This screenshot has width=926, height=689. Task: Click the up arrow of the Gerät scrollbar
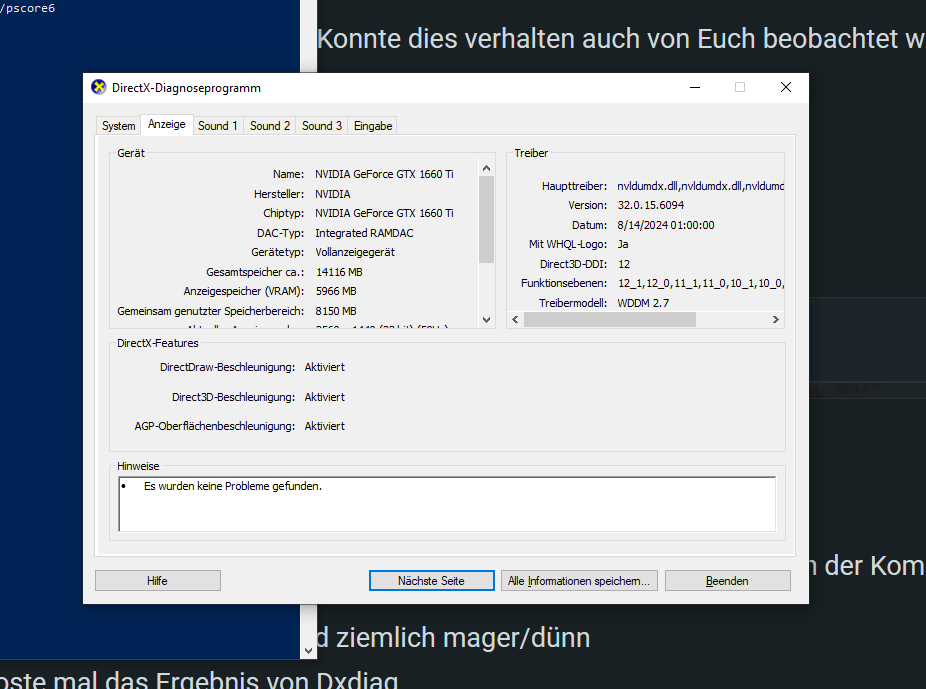[x=486, y=167]
